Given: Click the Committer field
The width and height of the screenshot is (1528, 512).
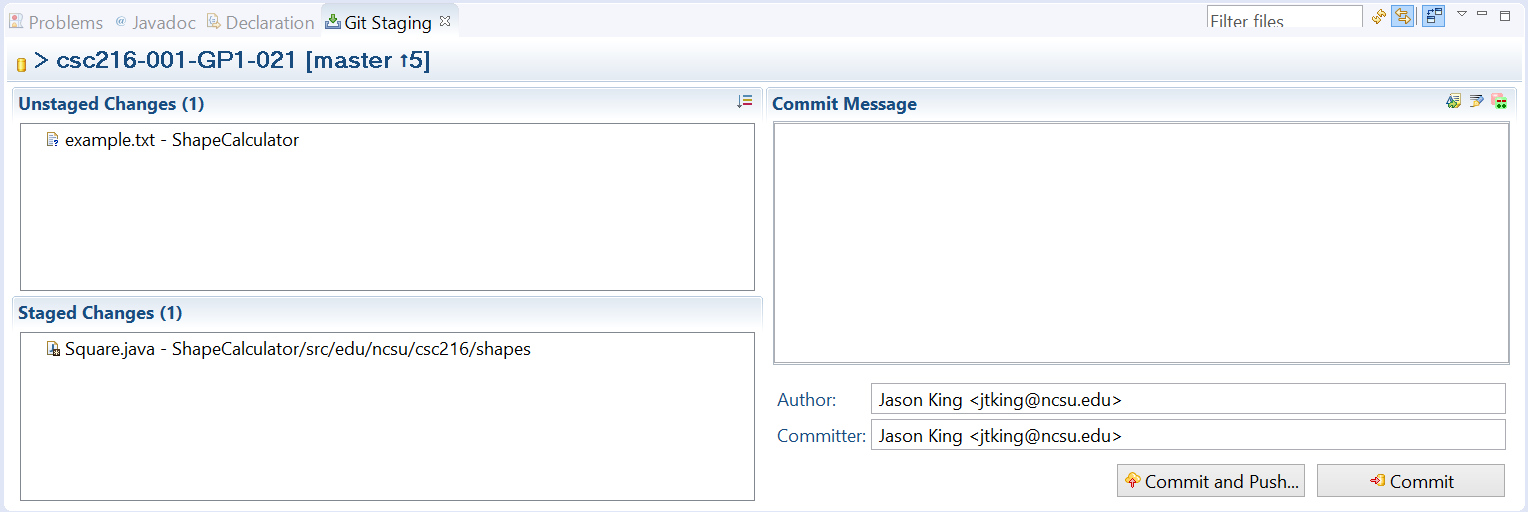Looking at the screenshot, I should tap(1188, 435).
